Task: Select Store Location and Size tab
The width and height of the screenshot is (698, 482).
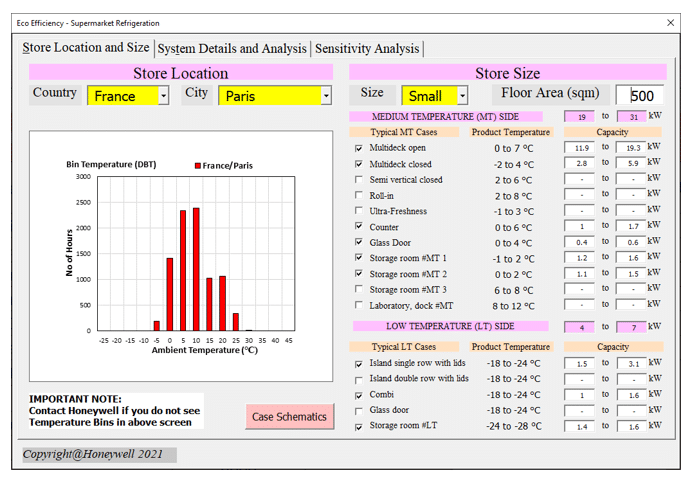Action: pyautogui.click(x=86, y=48)
